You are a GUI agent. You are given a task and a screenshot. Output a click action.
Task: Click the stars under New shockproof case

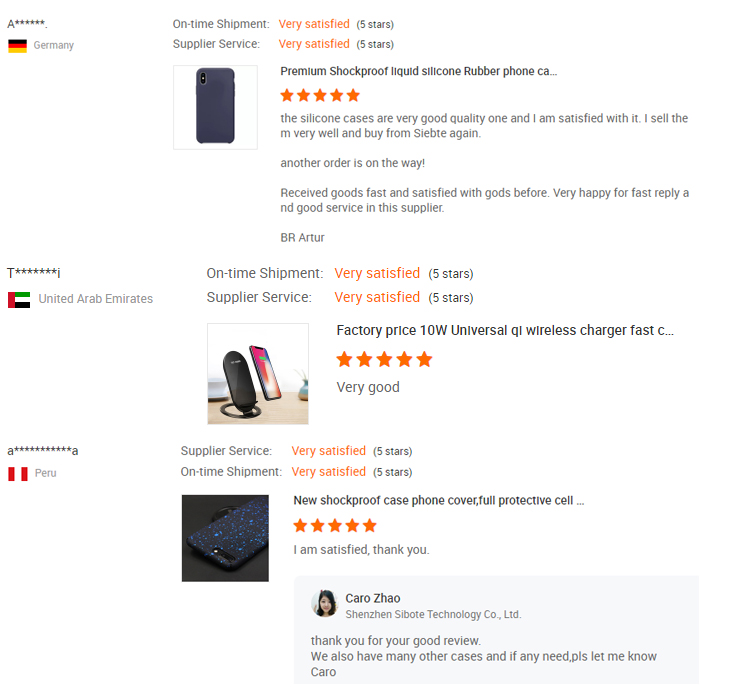point(335,526)
